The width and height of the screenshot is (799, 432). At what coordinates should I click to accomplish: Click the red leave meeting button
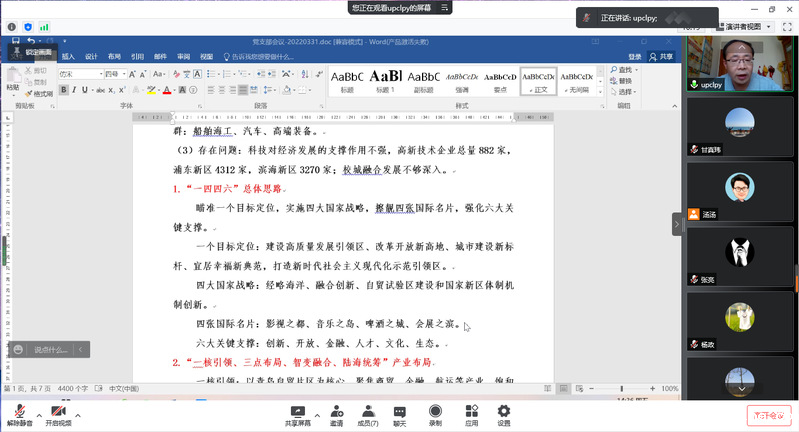pyautogui.click(x=769, y=415)
